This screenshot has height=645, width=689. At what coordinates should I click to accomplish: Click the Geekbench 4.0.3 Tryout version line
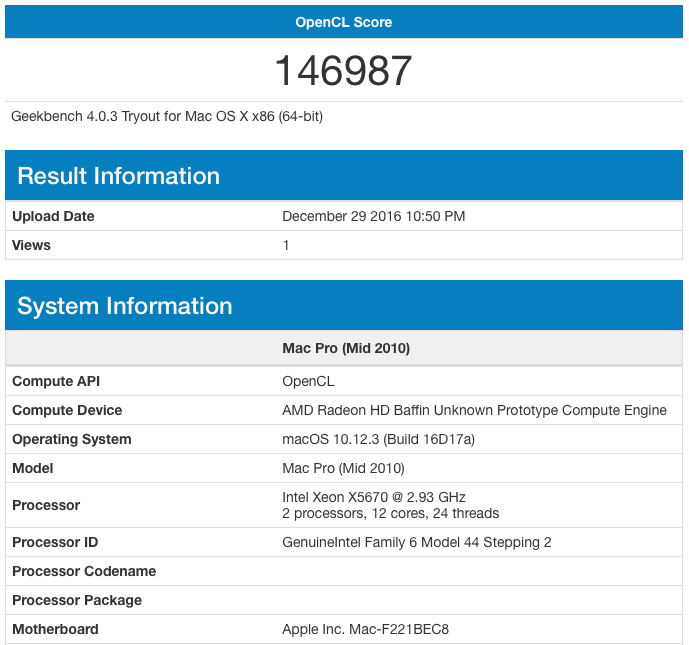pos(167,116)
